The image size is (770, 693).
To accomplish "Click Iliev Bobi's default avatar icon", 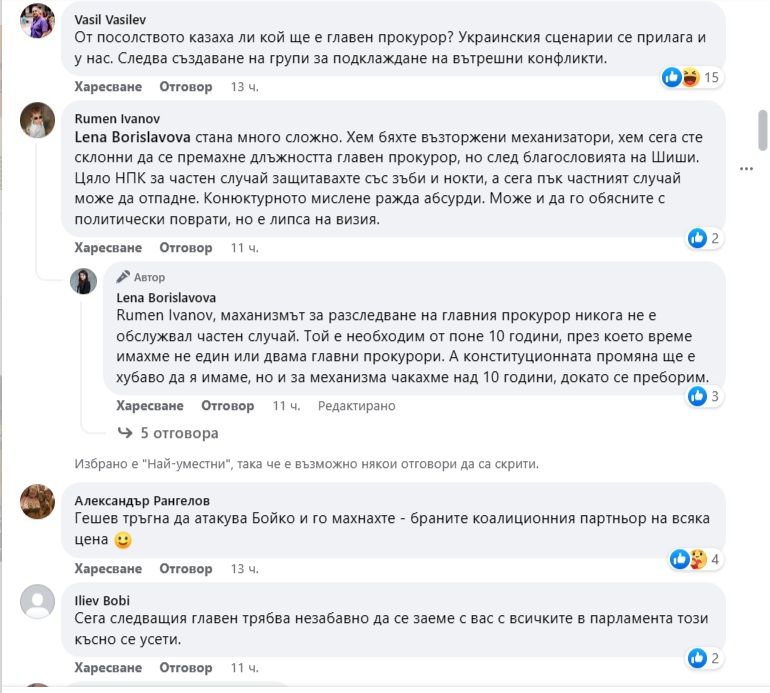I will coord(38,602).
